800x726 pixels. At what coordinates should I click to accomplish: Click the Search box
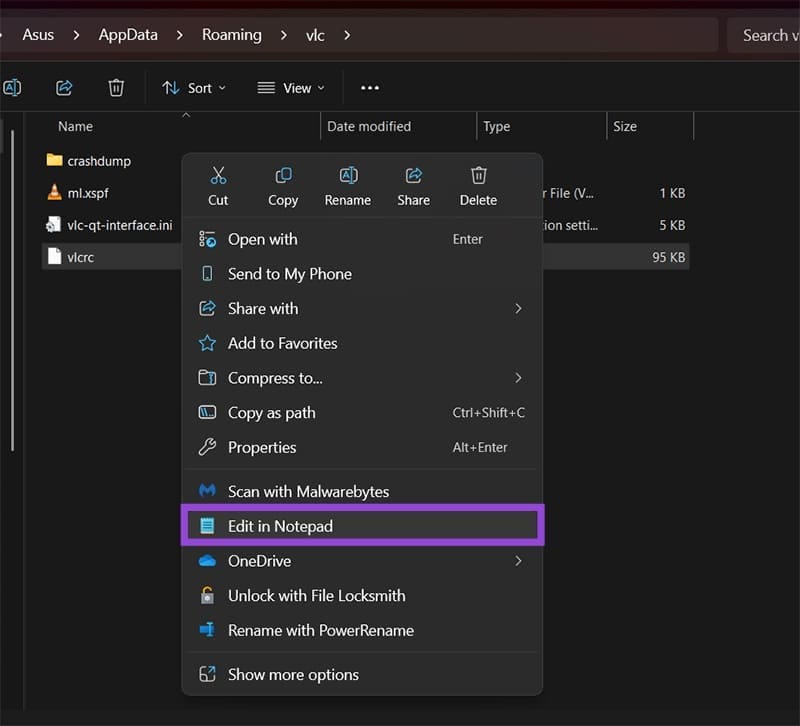pyautogui.click(x=764, y=35)
